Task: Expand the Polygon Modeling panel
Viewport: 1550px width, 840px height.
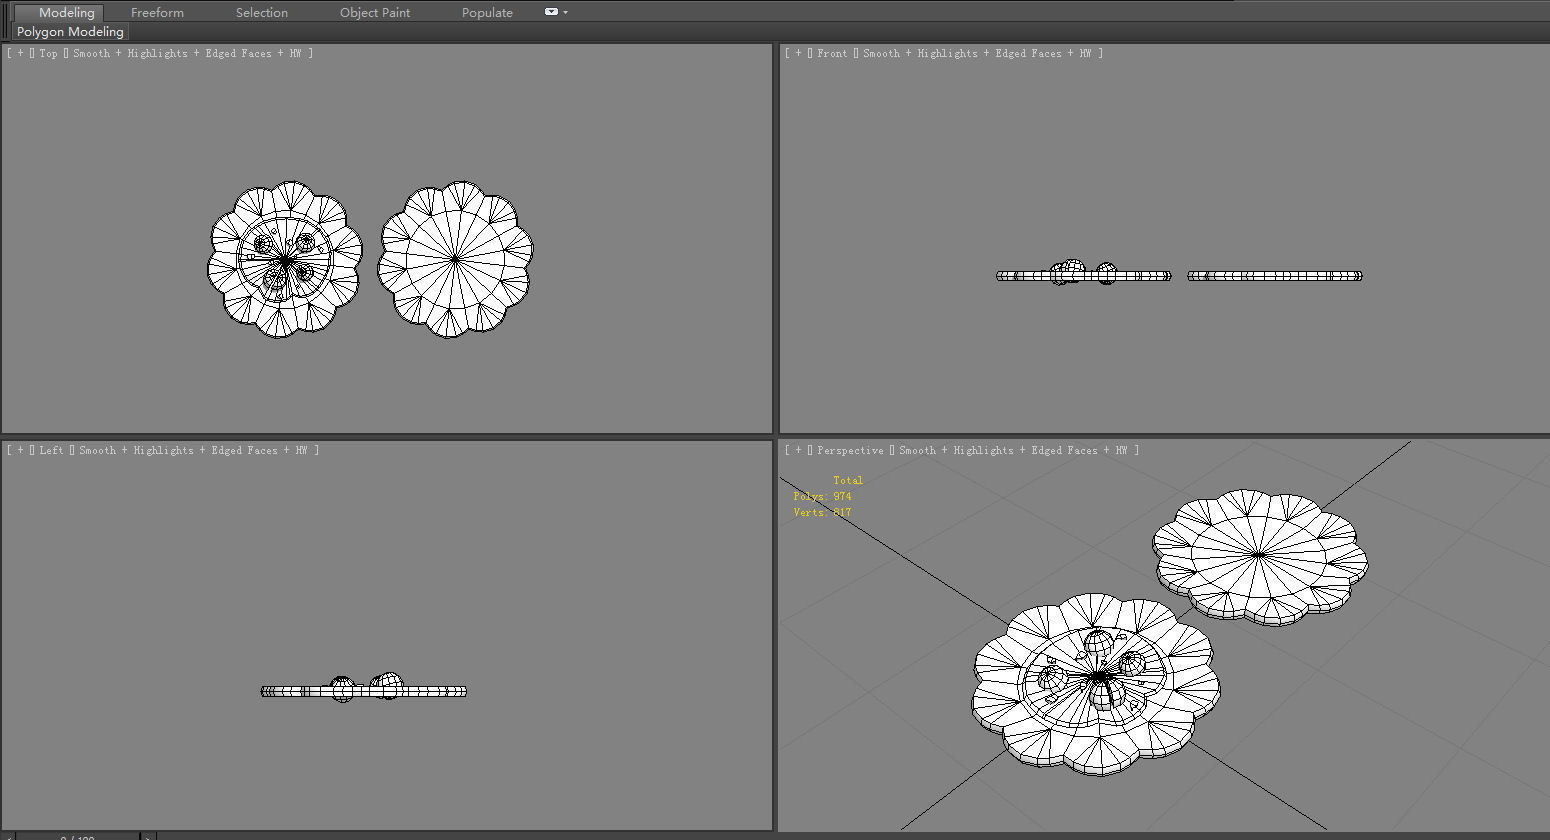Action: click(x=70, y=32)
